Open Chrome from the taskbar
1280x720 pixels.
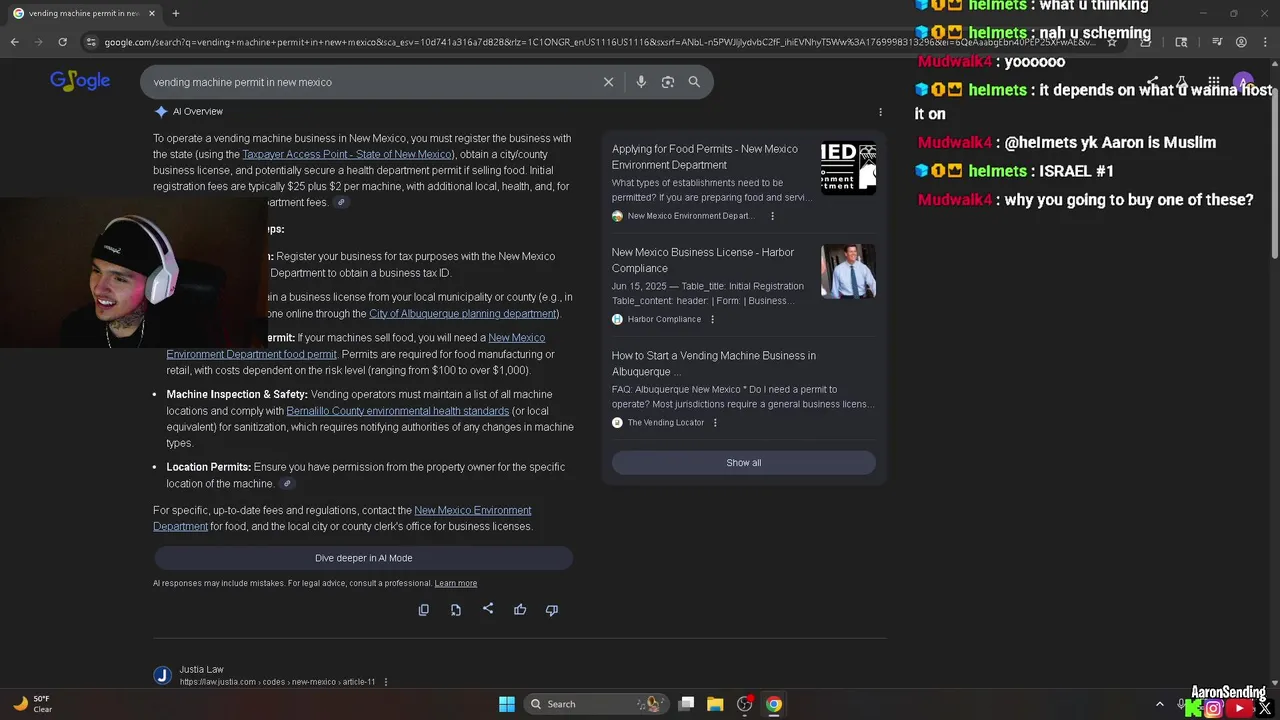click(x=774, y=704)
